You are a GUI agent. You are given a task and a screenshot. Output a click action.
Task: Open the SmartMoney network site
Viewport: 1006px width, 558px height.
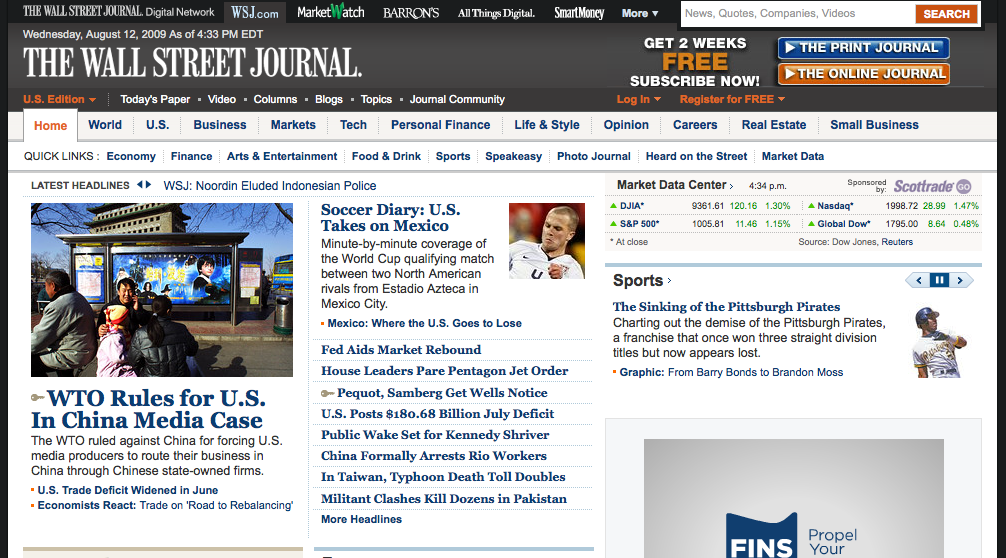[579, 13]
